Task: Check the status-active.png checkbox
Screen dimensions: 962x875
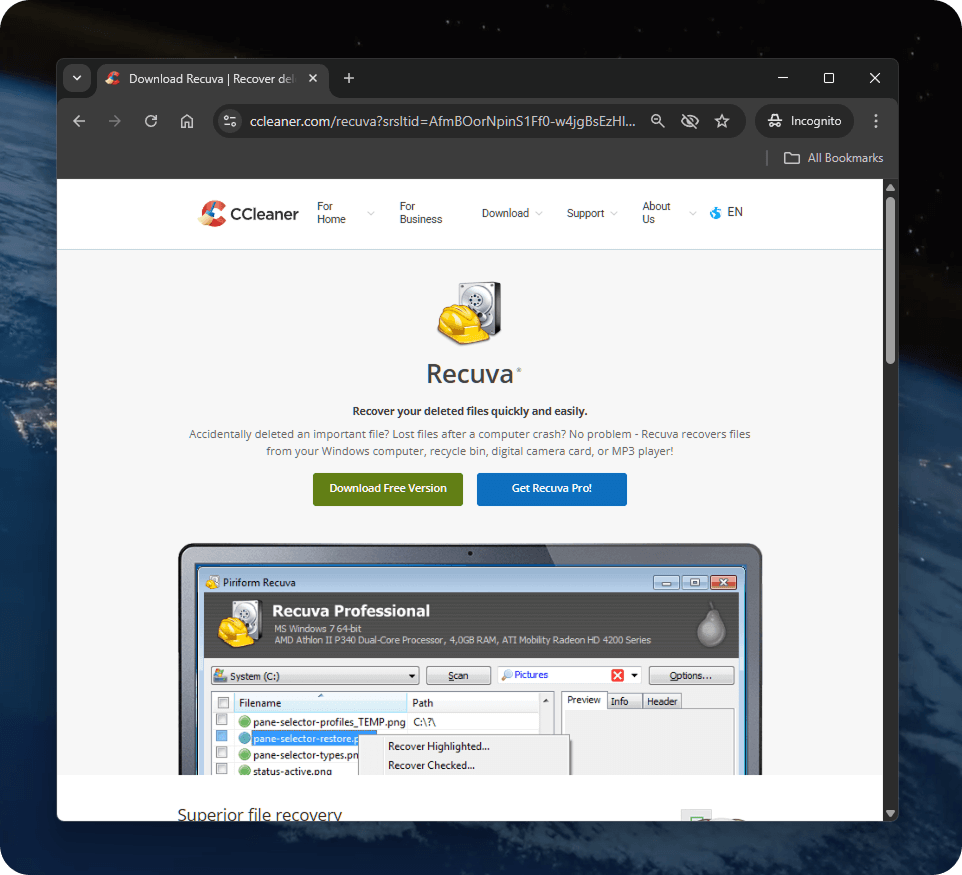Action: (x=222, y=769)
